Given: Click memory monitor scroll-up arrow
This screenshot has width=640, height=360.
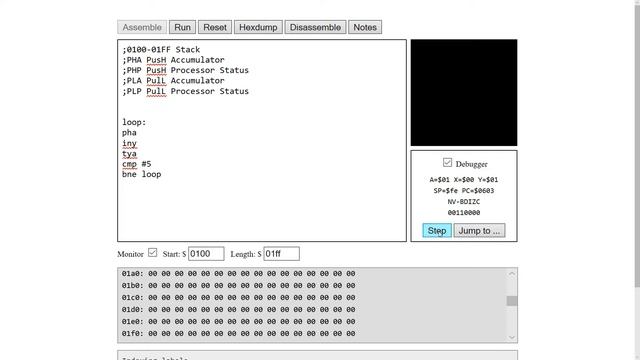Looking at the screenshot, I should tap(512, 273).
